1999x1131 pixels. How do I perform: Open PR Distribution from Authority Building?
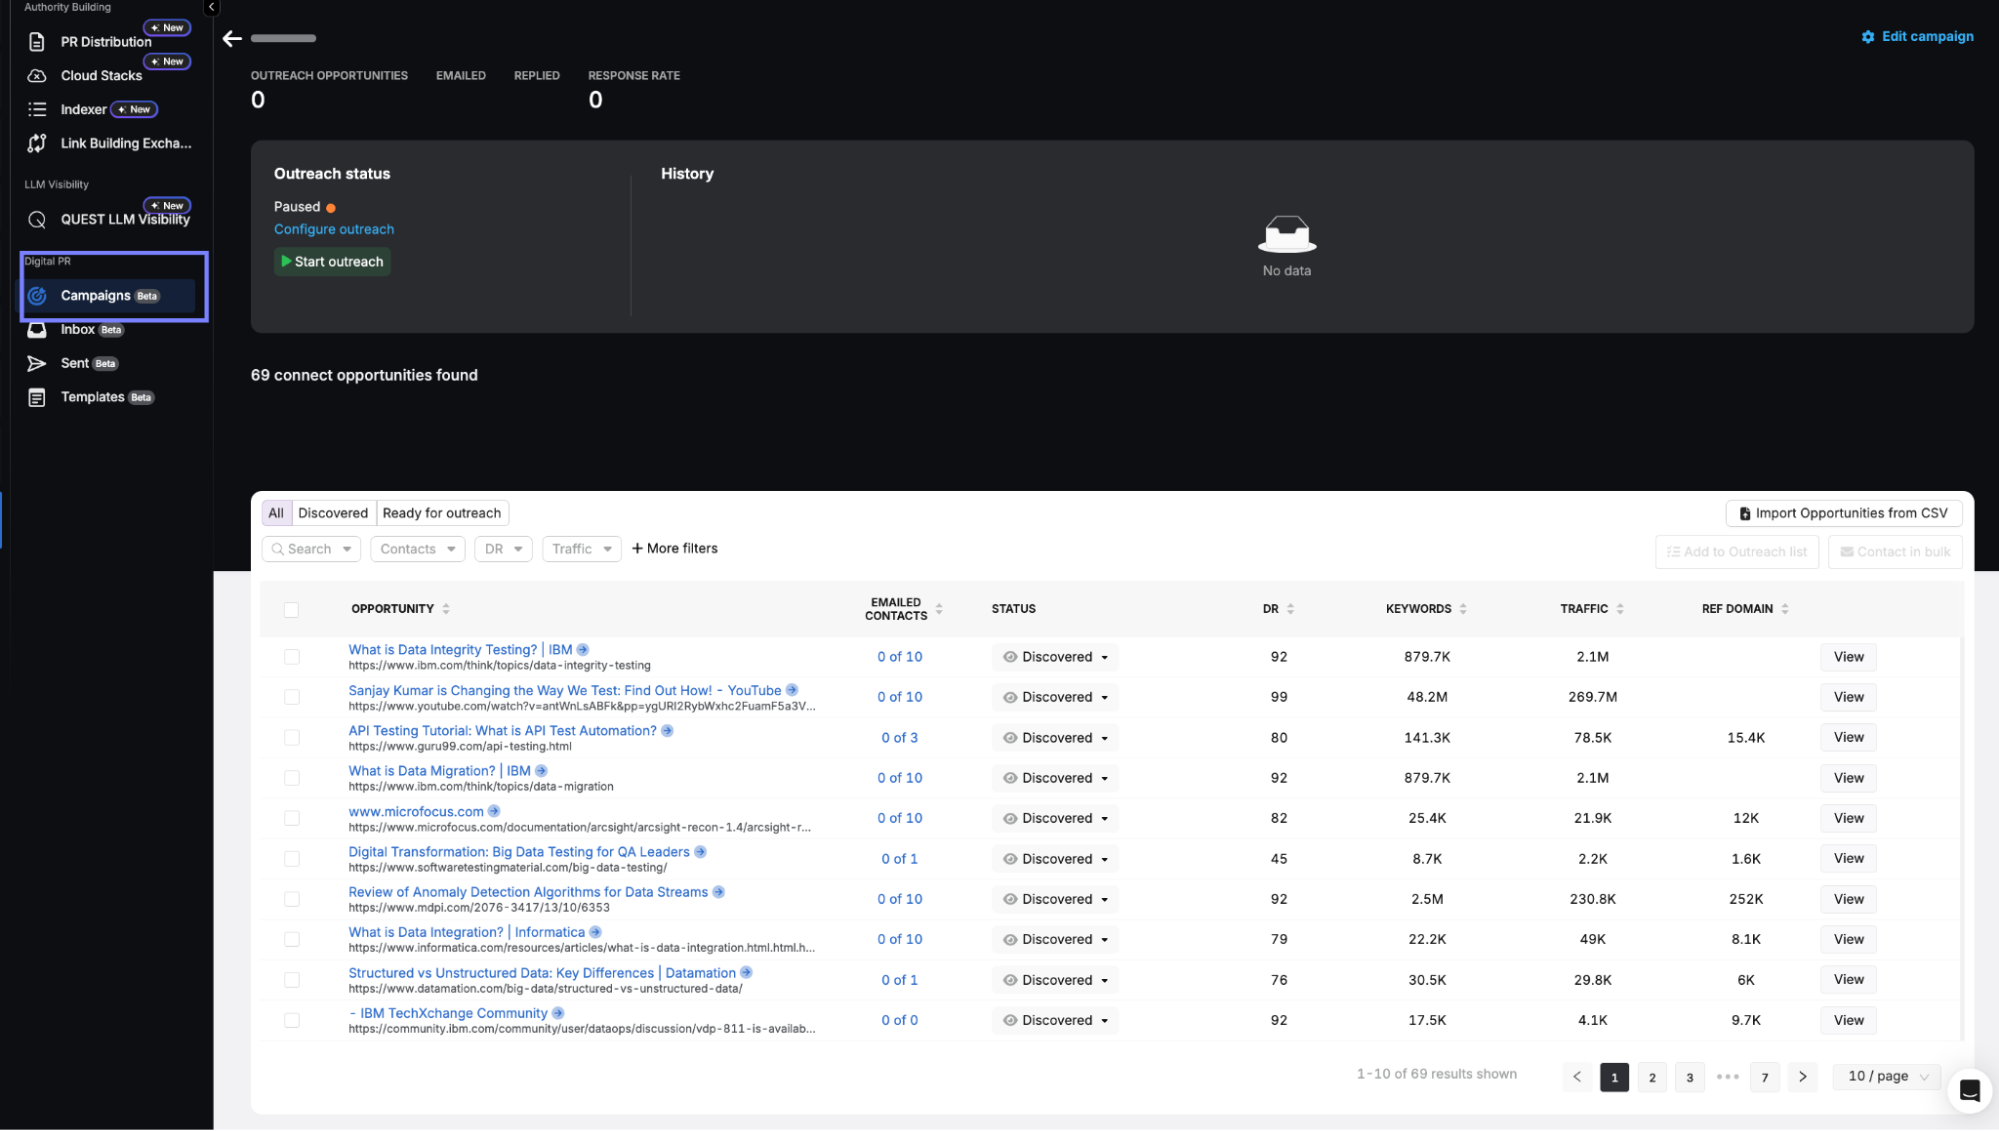pos(106,42)
